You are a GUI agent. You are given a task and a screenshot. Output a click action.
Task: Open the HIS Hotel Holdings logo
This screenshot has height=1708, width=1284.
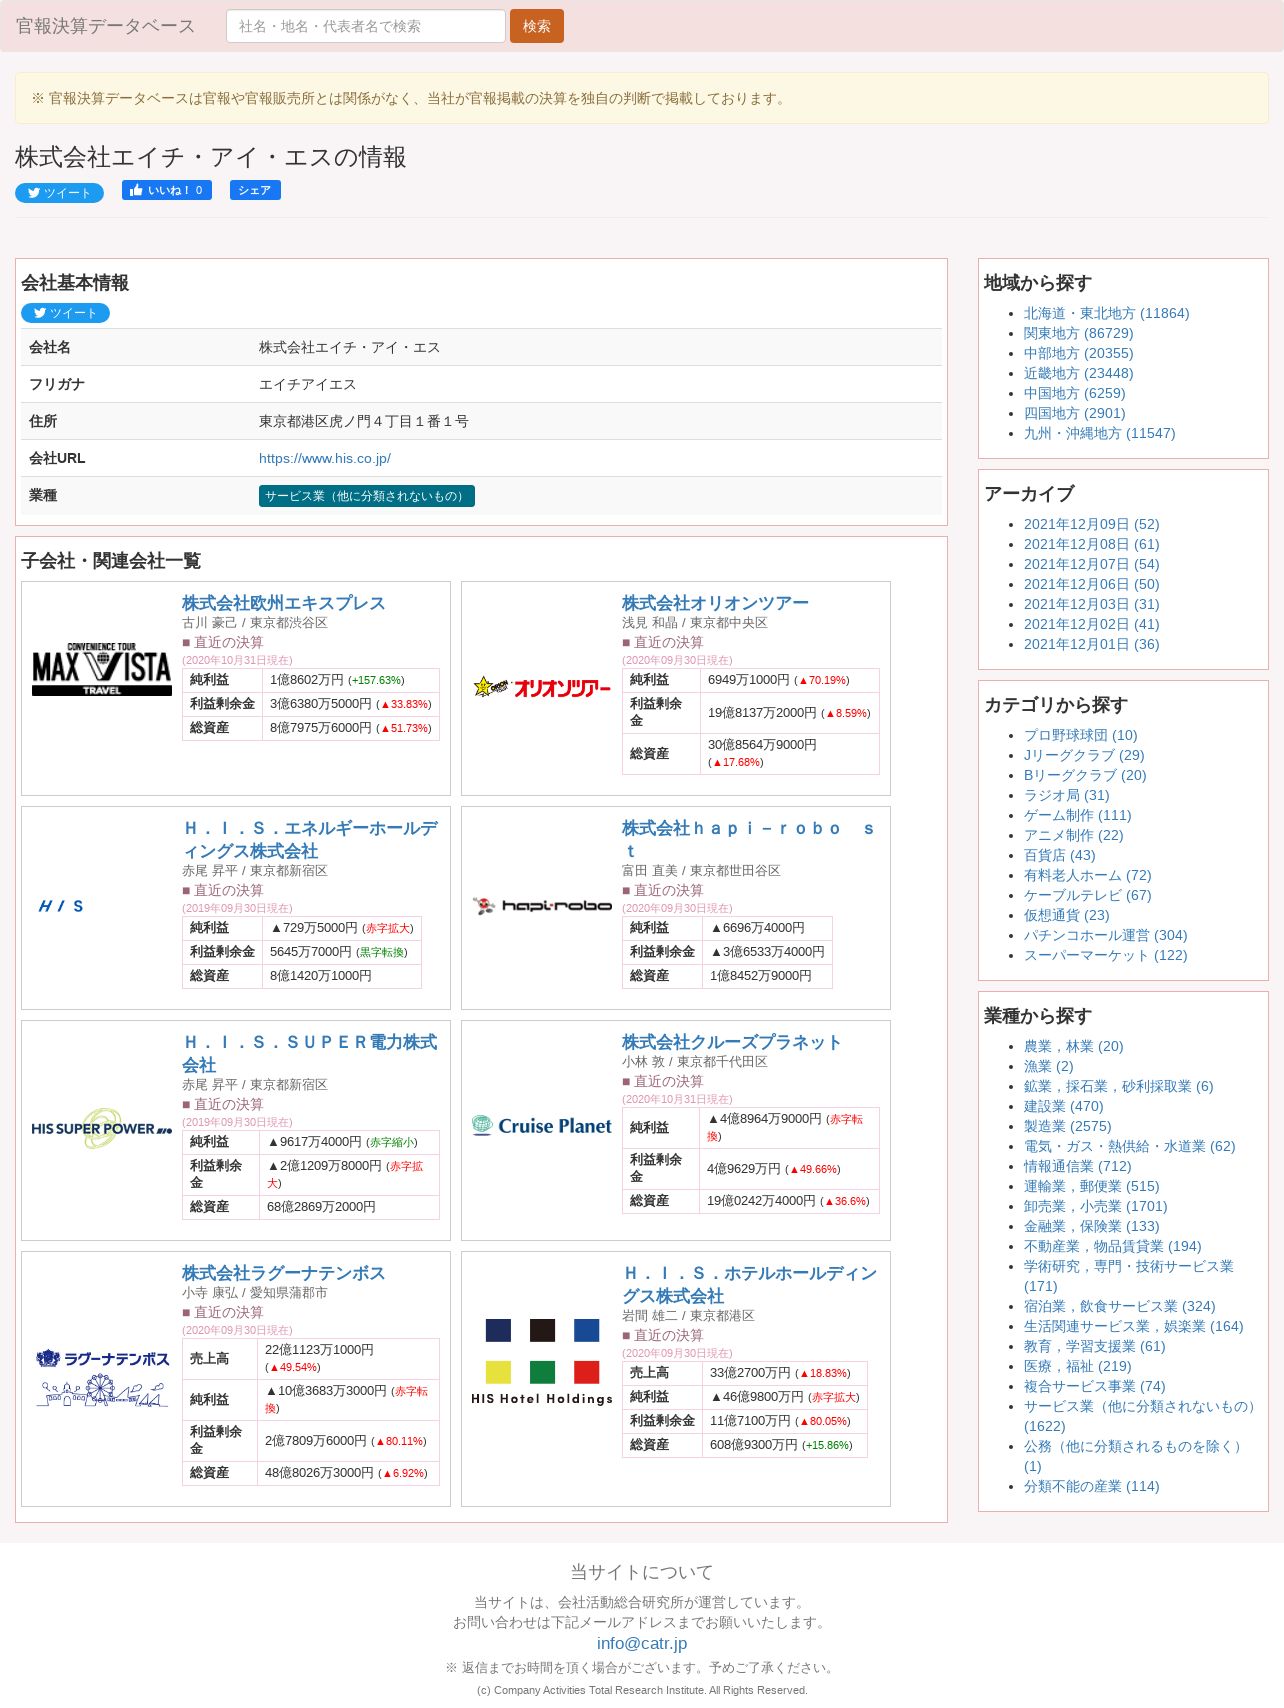point(542,1363)
